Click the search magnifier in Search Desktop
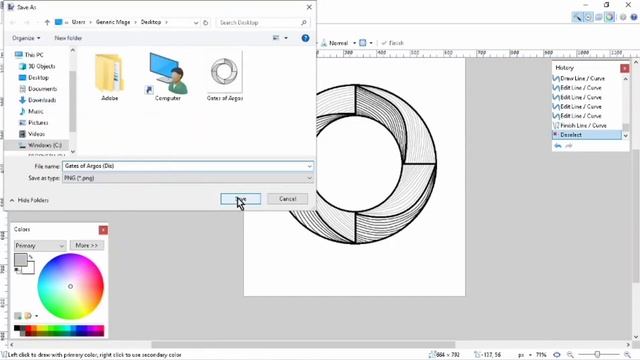Viewport: 640px width, 360px height. tap(304, 22)
